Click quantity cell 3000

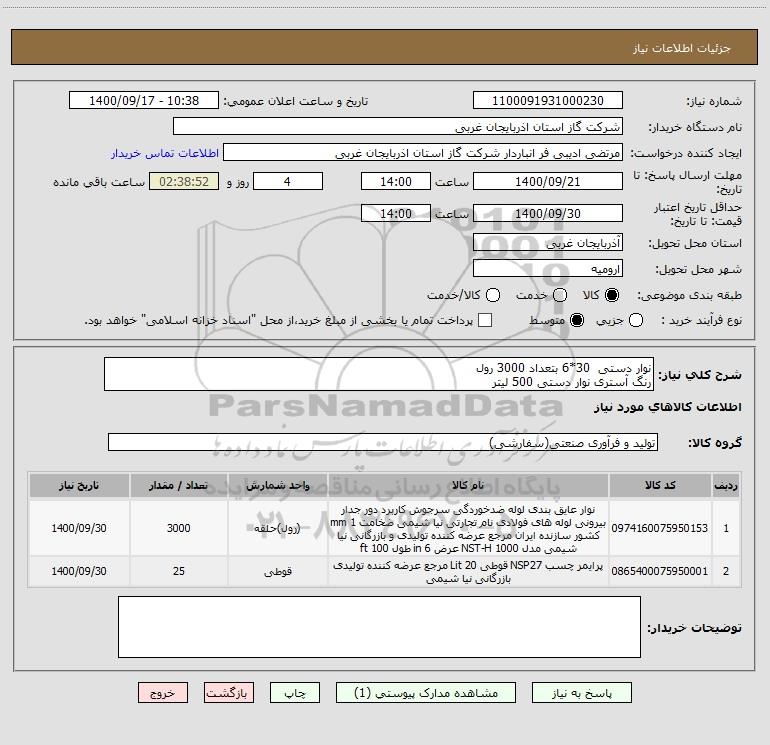coord(179,528)
